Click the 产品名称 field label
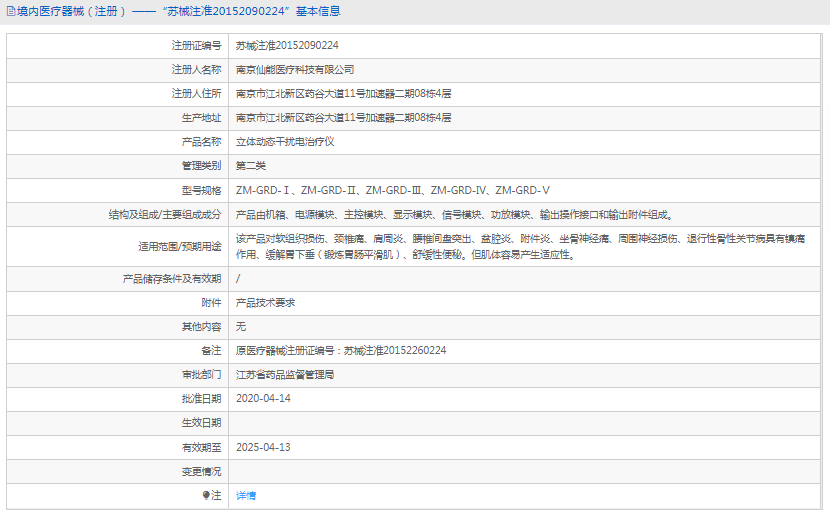The width and height of the screenshot is (830, 518). (201, 142)
